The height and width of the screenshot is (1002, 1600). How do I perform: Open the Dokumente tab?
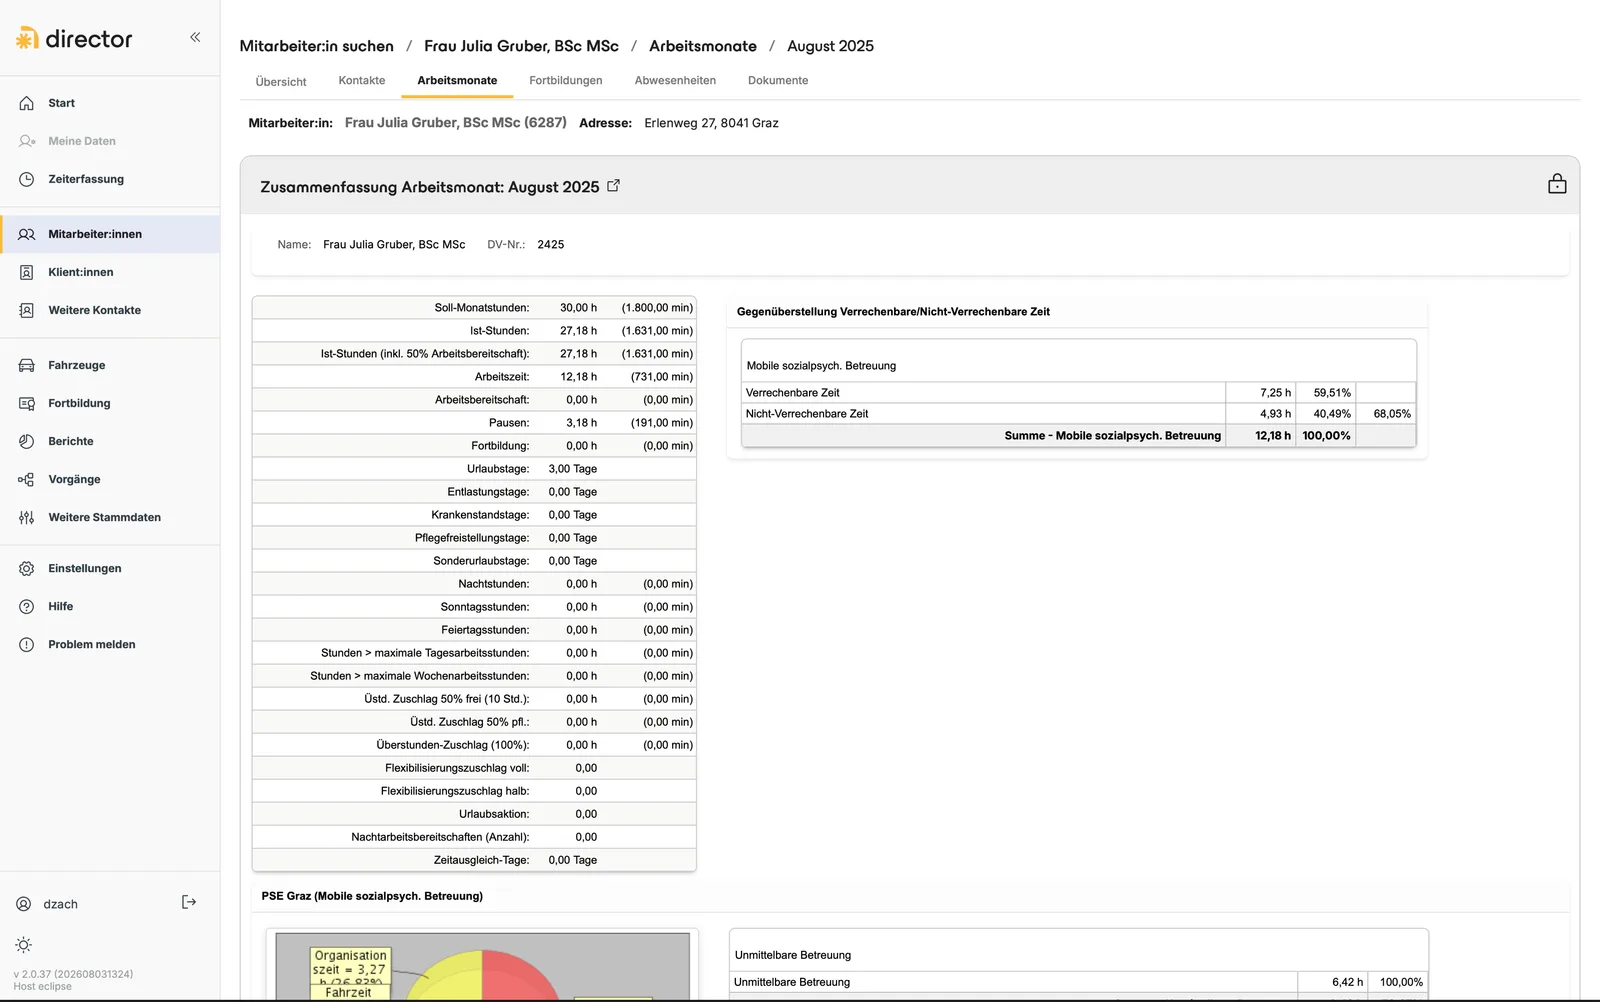pyautogui.click(x=778, y=80)
